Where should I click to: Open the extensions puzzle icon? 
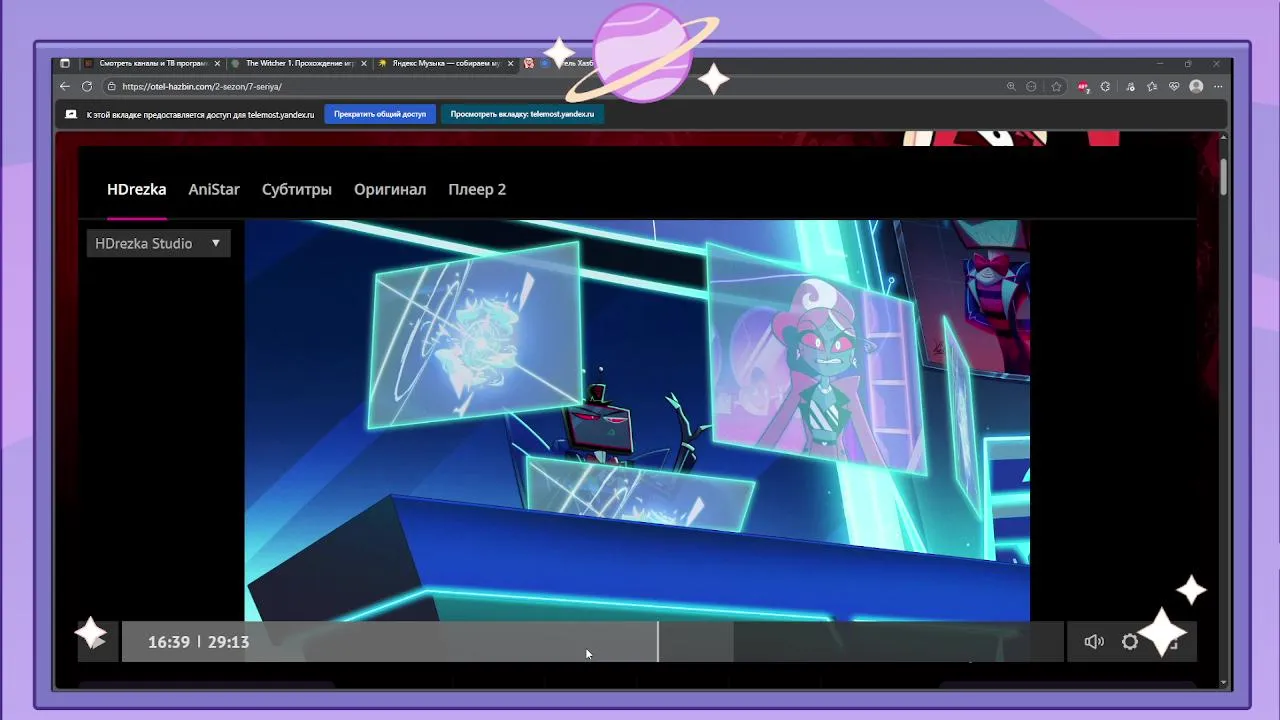(x=1105, y=87)
